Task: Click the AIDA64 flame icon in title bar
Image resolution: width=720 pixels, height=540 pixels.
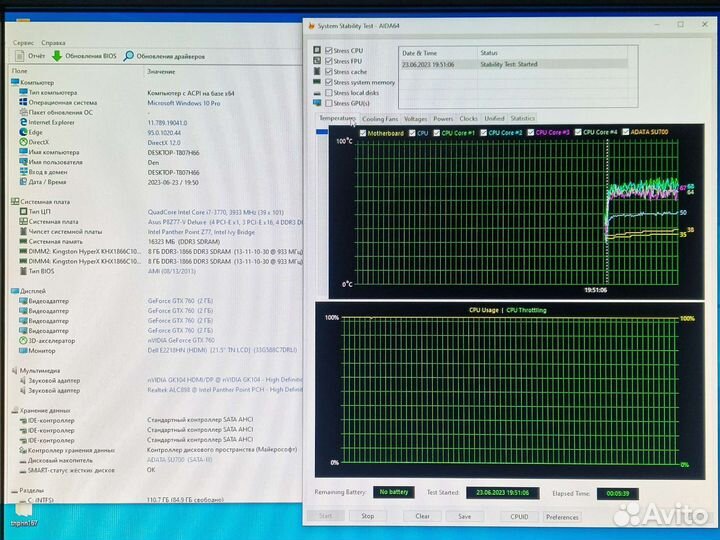Action: click(x=311, y=26)
